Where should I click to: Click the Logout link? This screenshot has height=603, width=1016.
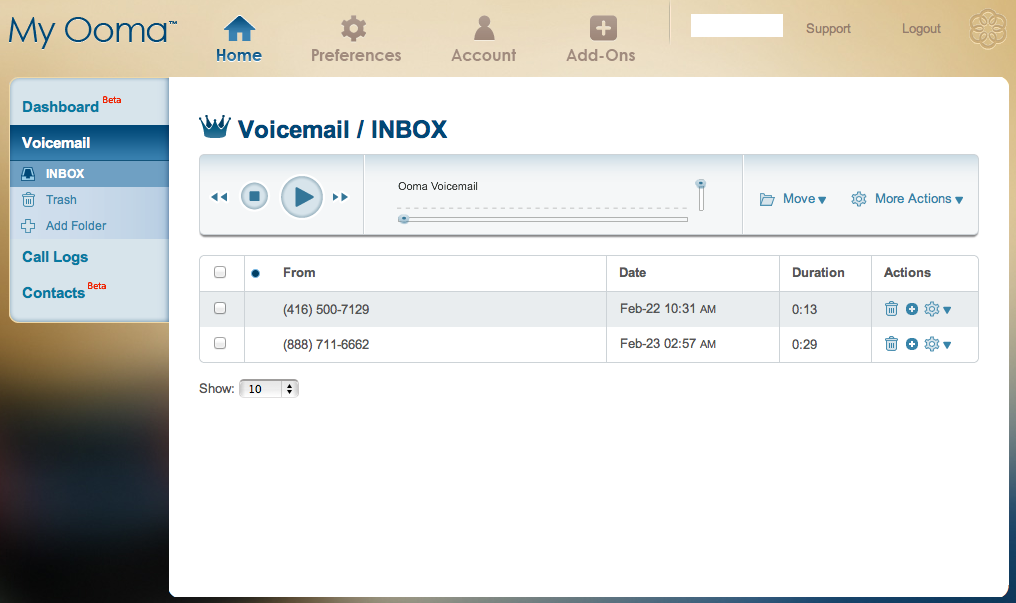click(921, 28)
